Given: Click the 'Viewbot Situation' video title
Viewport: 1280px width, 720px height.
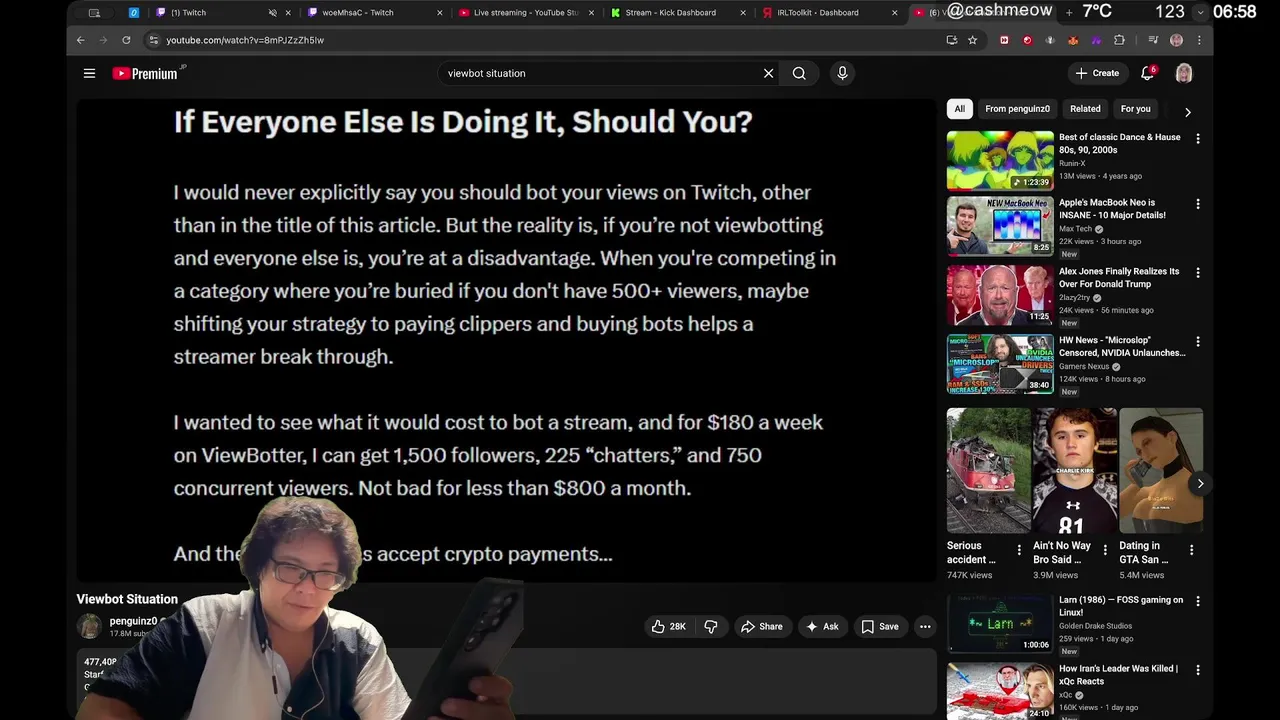Looking at the screenshot, I should pyautogui.click(x=127, y=599).
